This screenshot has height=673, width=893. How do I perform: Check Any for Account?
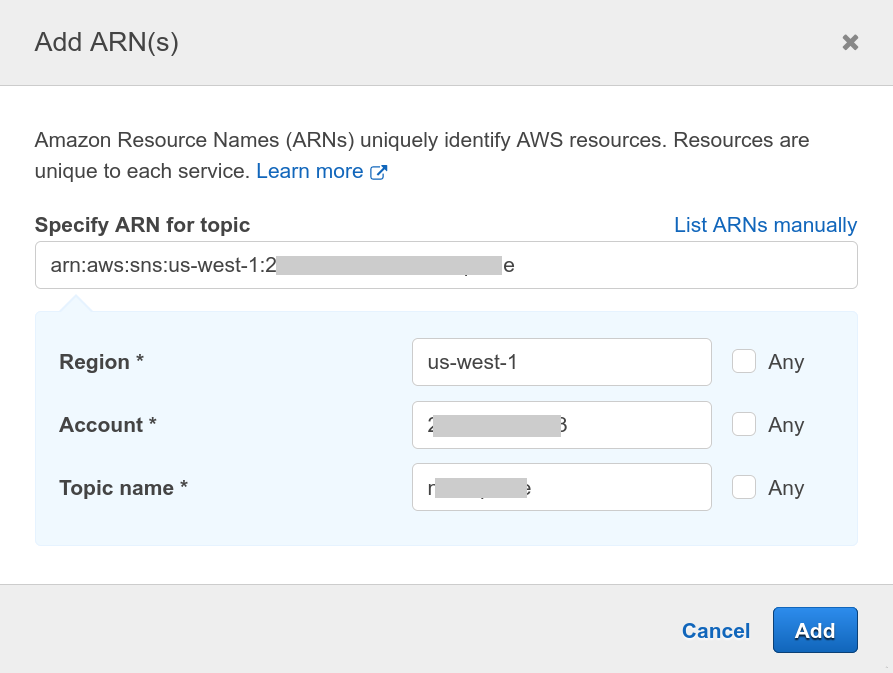[x=744, y=424]
